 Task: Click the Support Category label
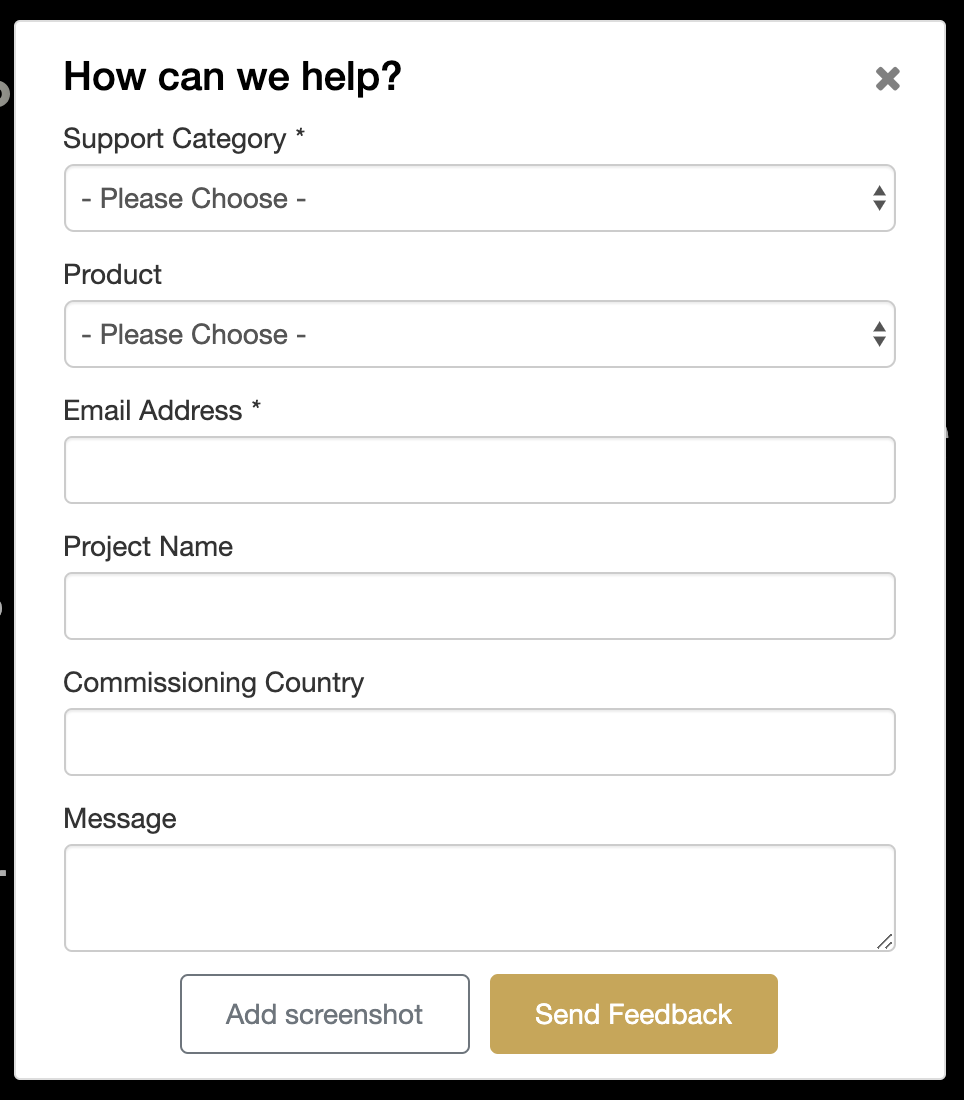pos(177,139)
